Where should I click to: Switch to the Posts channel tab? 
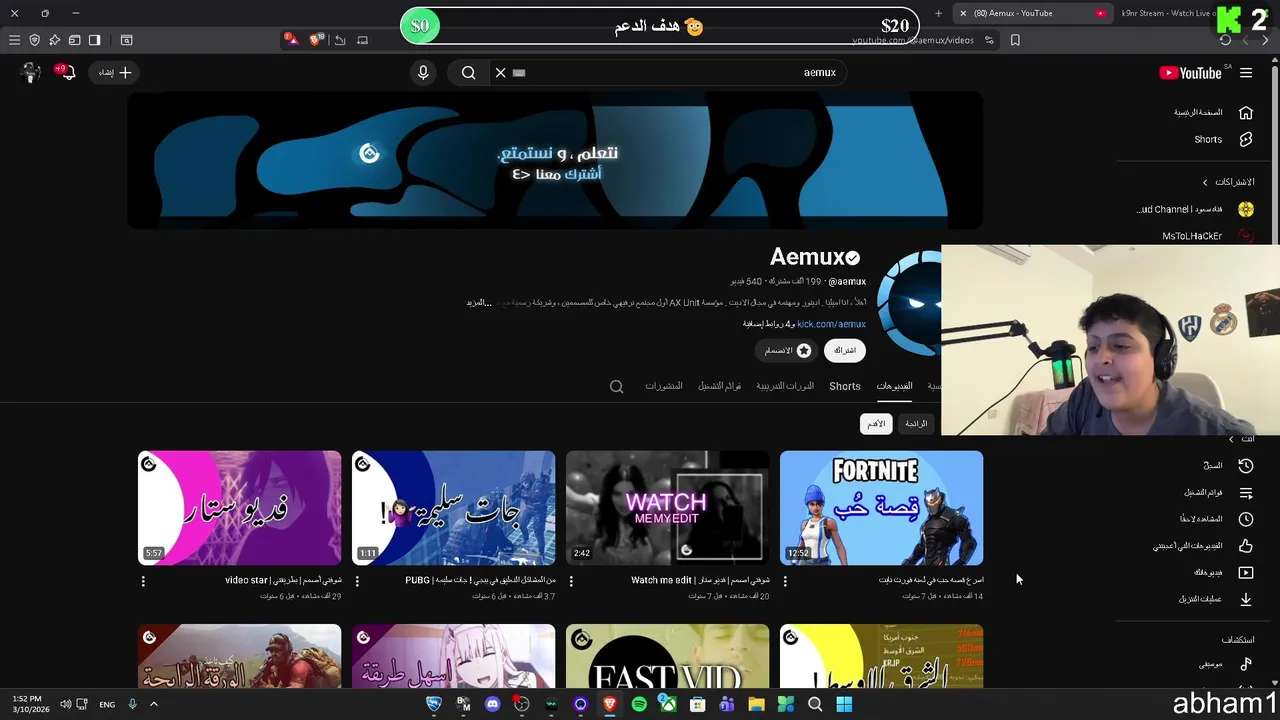click(664, 386)
